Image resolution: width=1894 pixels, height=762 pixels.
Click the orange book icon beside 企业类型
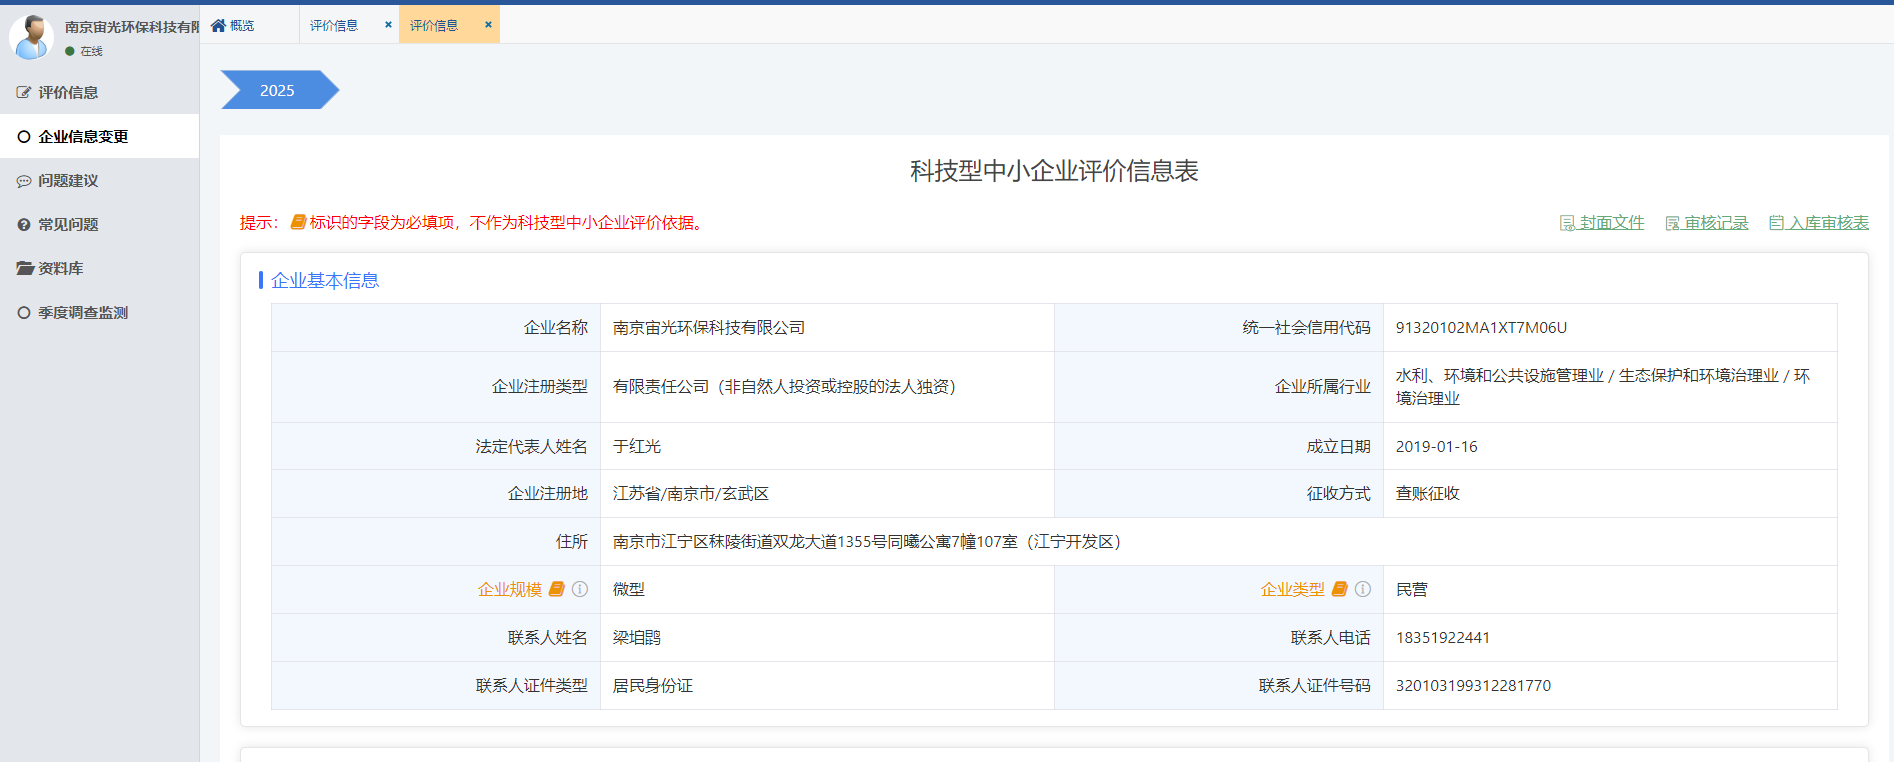click(1340, 589)
